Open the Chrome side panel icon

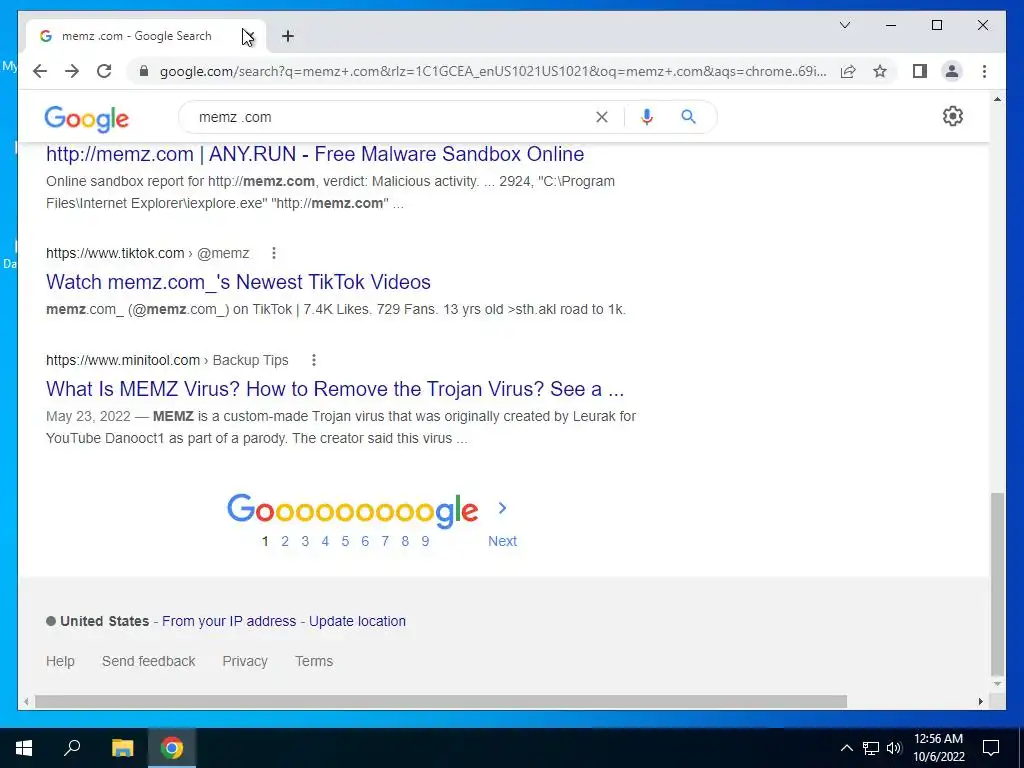coord(920,71)
